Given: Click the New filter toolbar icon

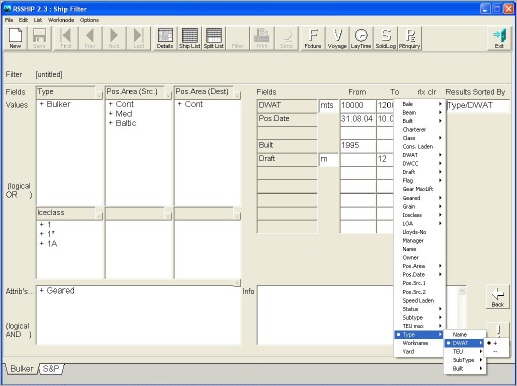Looking at the screenshot, I should (x=15, y=38).
